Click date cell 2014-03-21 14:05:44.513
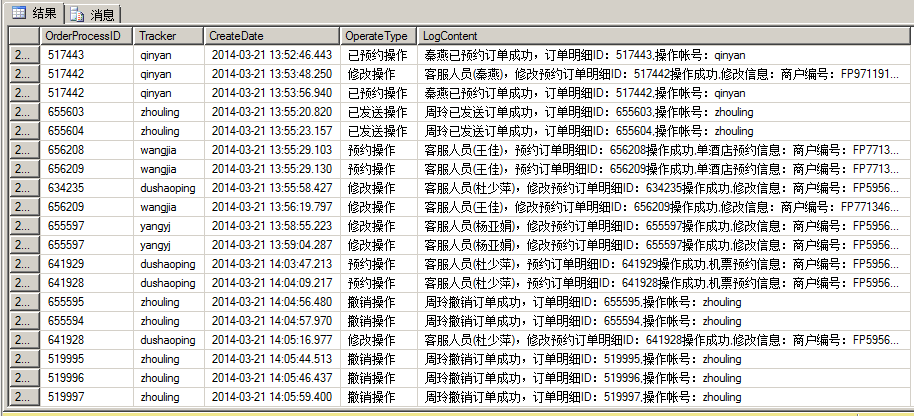Viewport: 914px width, 416px height. point(272,359)
